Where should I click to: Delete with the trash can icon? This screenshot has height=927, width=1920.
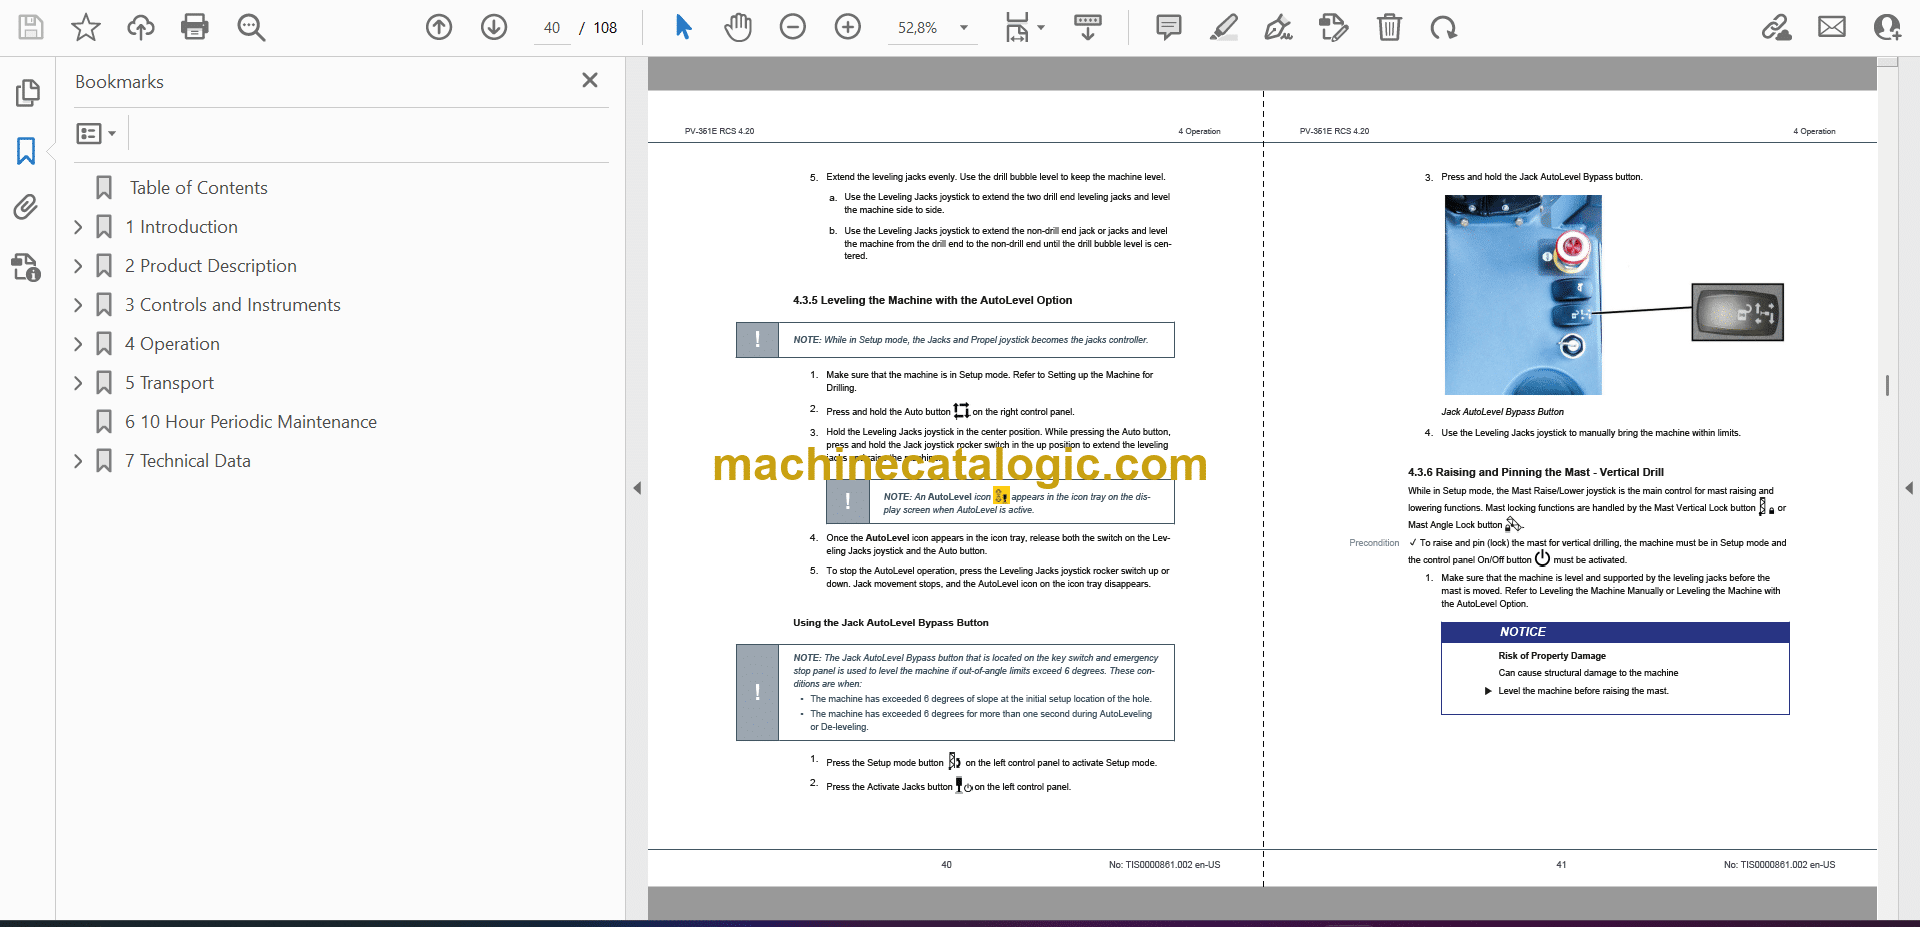(1389, 27)
